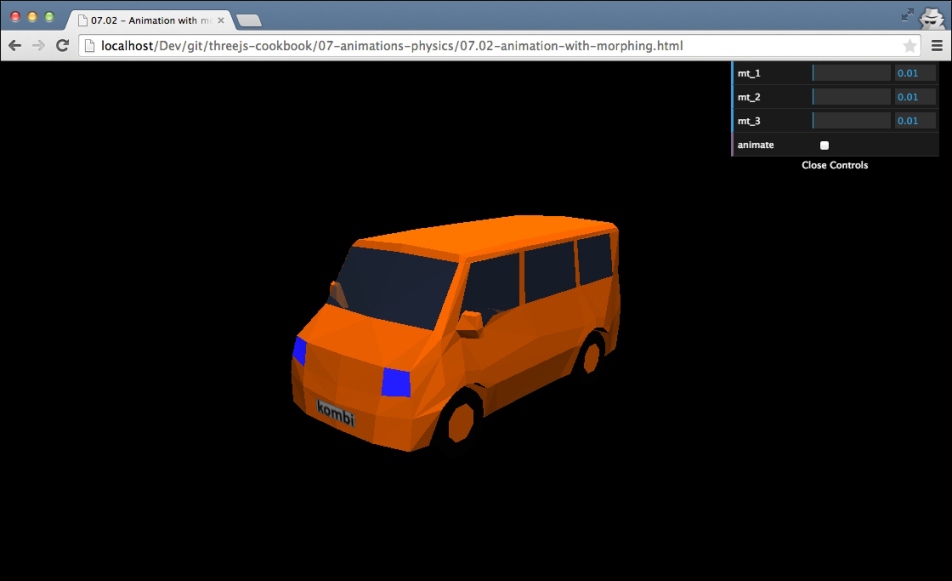Close the 07.02 Animation tab
Image resolution: width=952 pixels, height=581 pixels.
pyautogui.click(x=221, y=20)
